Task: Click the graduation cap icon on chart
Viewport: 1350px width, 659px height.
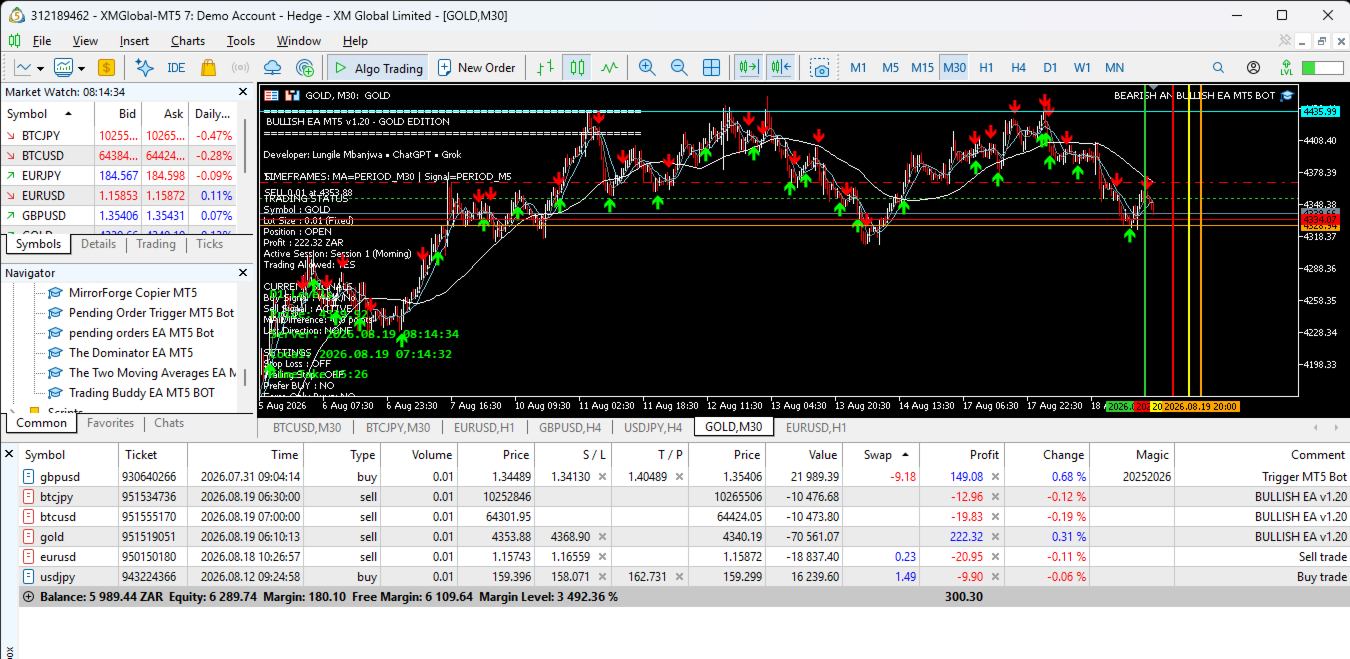Action: click(1288, 95)
